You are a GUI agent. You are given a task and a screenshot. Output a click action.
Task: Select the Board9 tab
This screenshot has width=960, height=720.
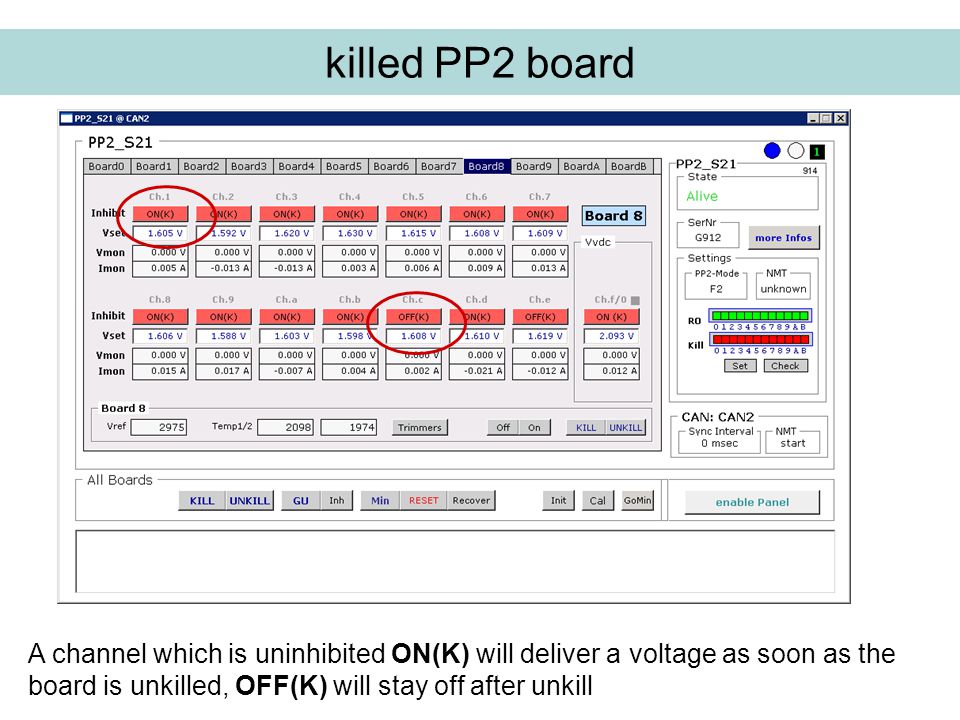pos(533,167)
